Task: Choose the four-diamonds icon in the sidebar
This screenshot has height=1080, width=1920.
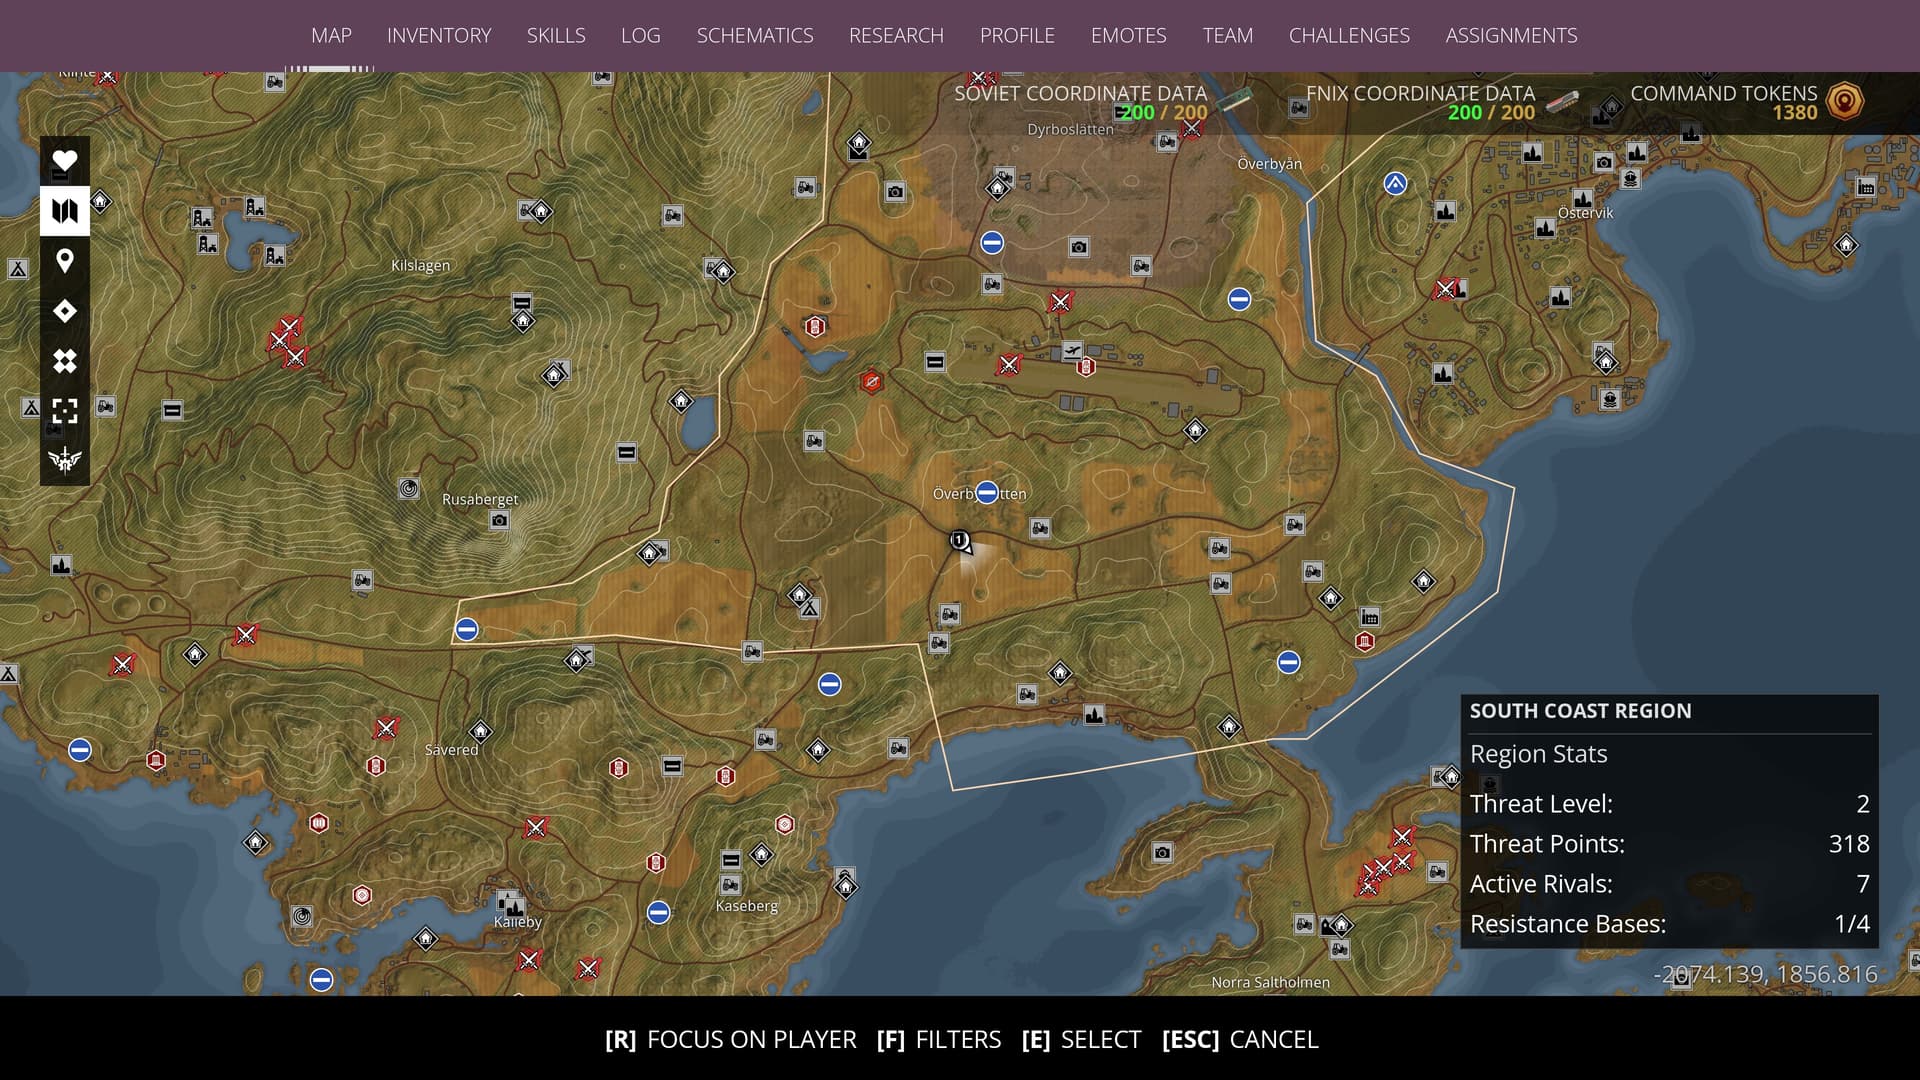Action: click(65, 361)
